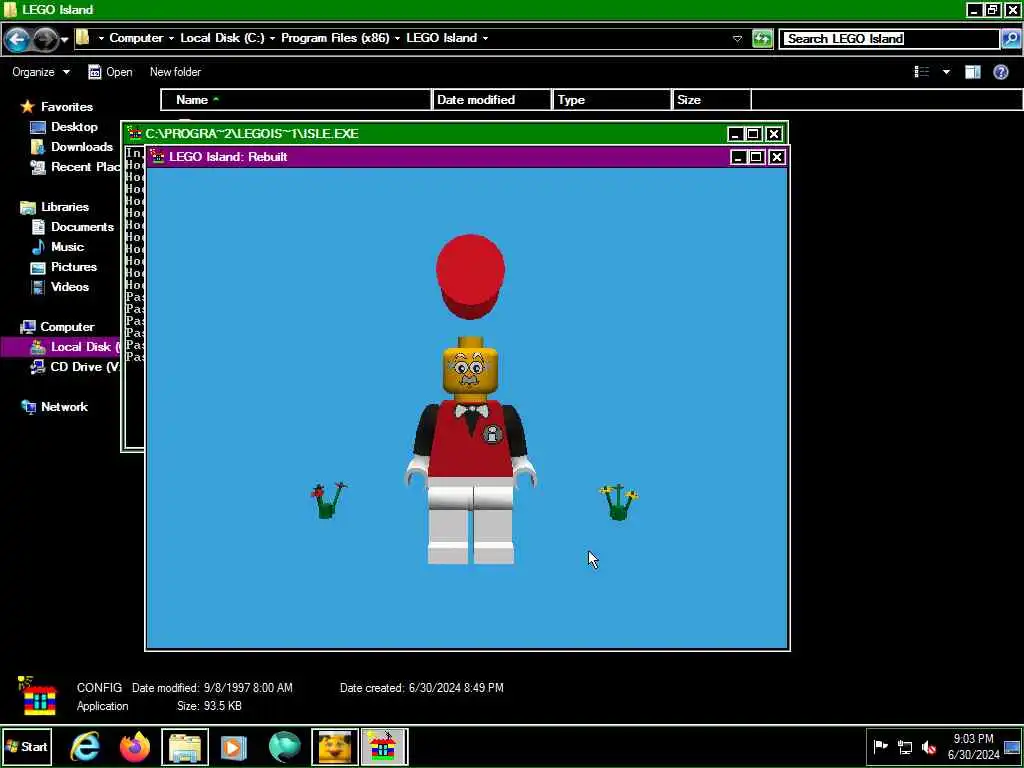Launch Internet Explorer from the taskbar
This screenshot has height=768, width=1024.
(x=86, y=747)
